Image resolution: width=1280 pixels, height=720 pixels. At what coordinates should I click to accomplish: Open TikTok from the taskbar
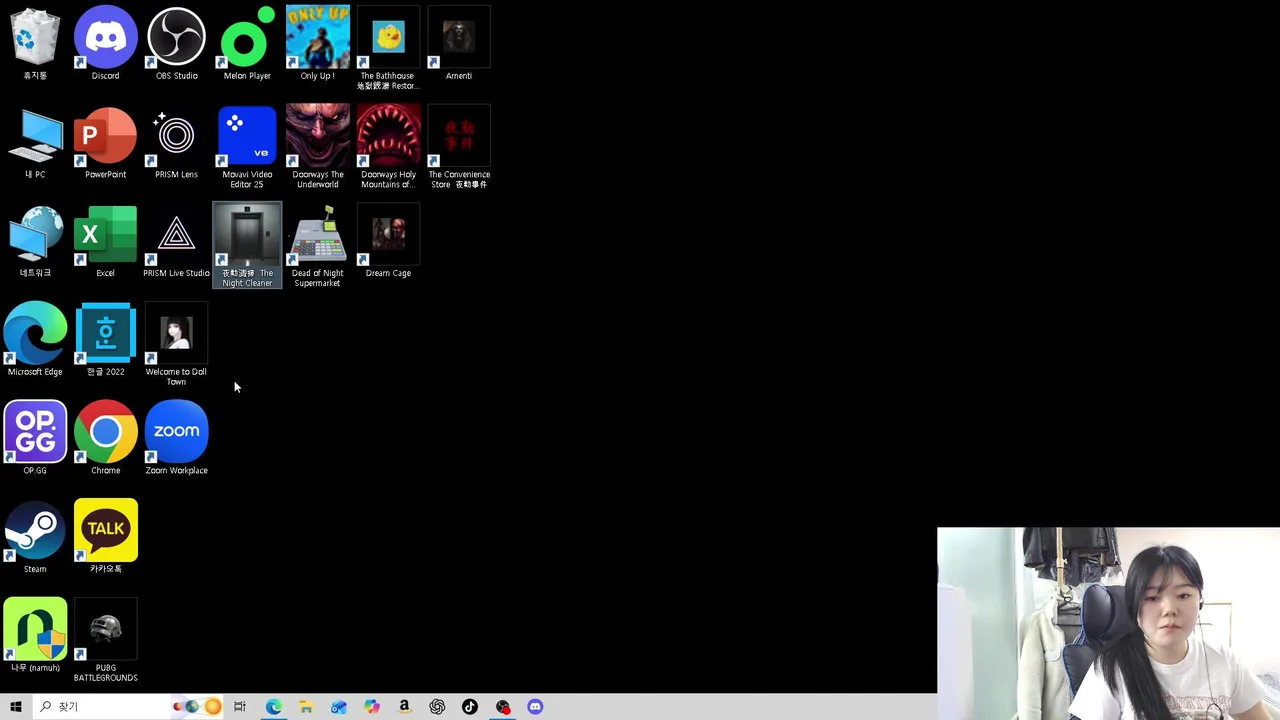coord(470,707)
